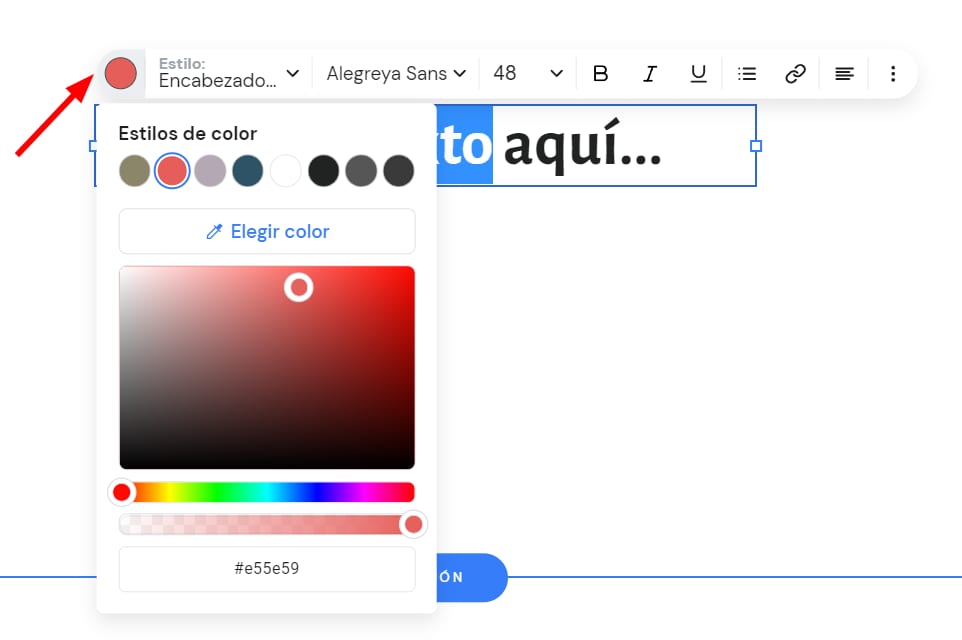The width and height of the screenshot is (962, 640).
Task: Select the olive color style swatch
Action: 134,171
